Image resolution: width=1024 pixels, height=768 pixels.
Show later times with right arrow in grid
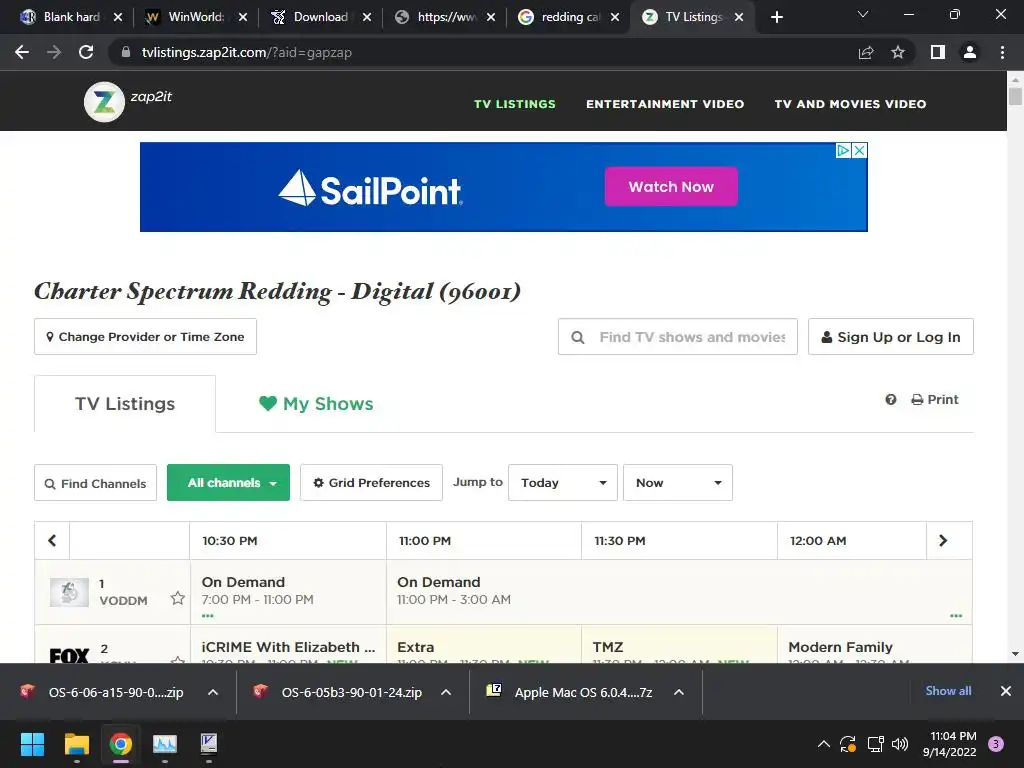(x=943, y=540)
